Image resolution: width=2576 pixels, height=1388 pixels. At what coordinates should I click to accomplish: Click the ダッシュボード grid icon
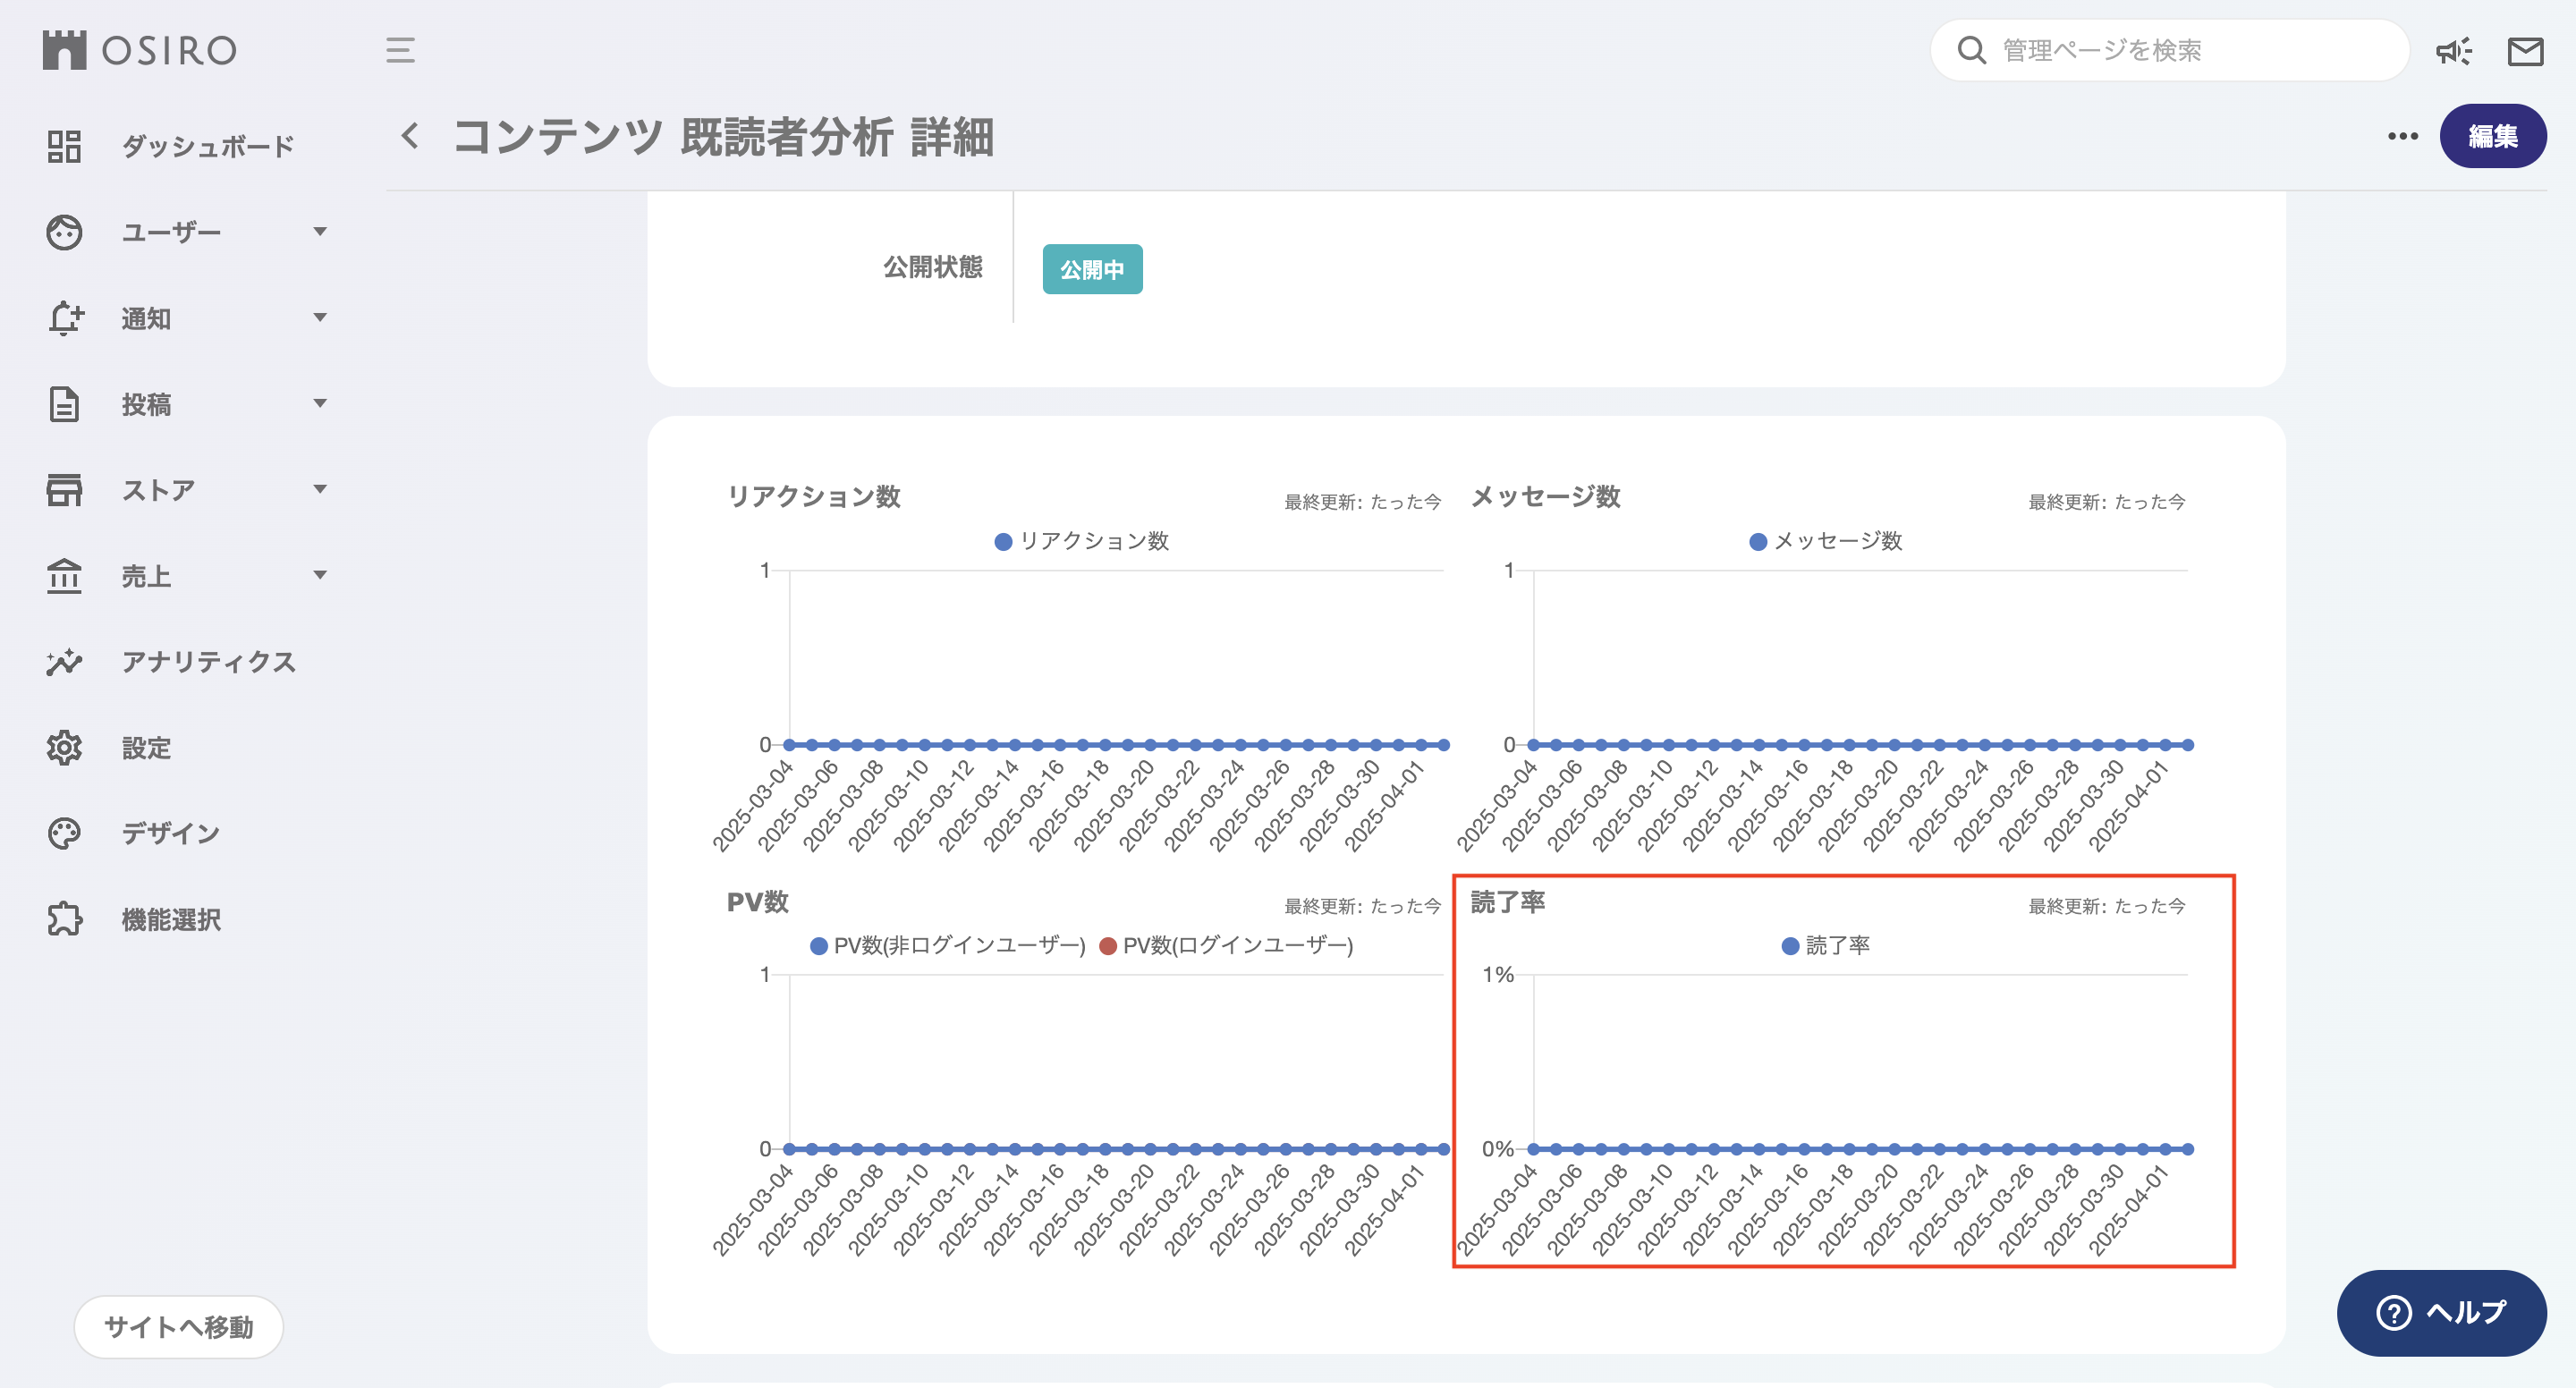64,146
